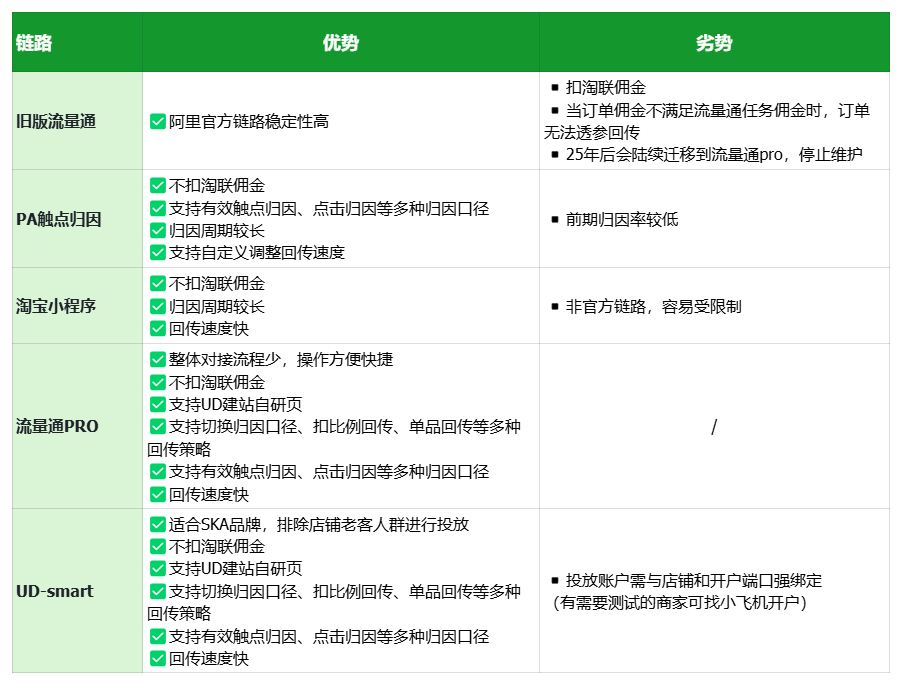Click the checkmark before 支持自定义调整回传速度
The height and width of the screenshot is (685, 902).
[158, 252]
